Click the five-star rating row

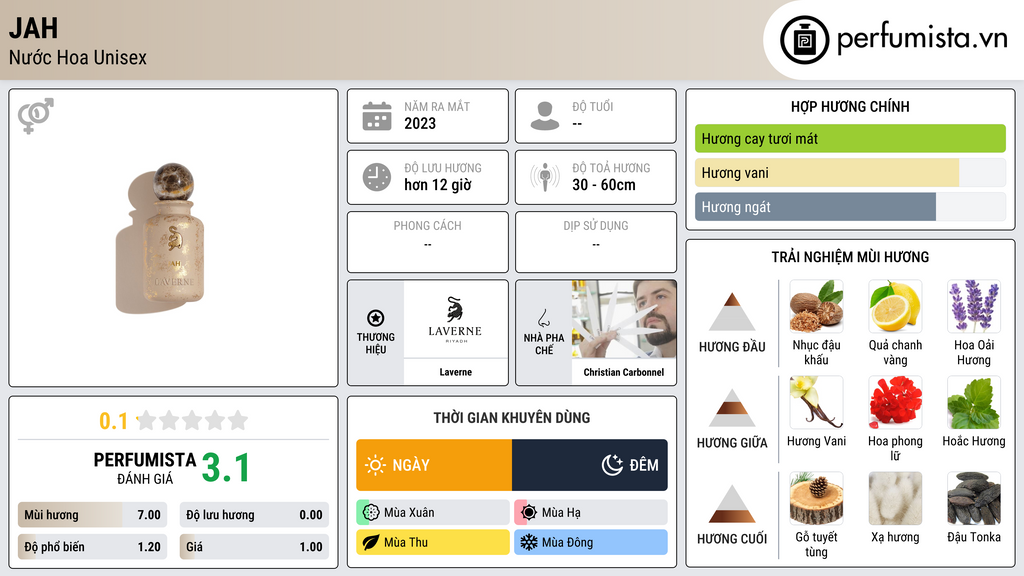click(x=192, y=420)
